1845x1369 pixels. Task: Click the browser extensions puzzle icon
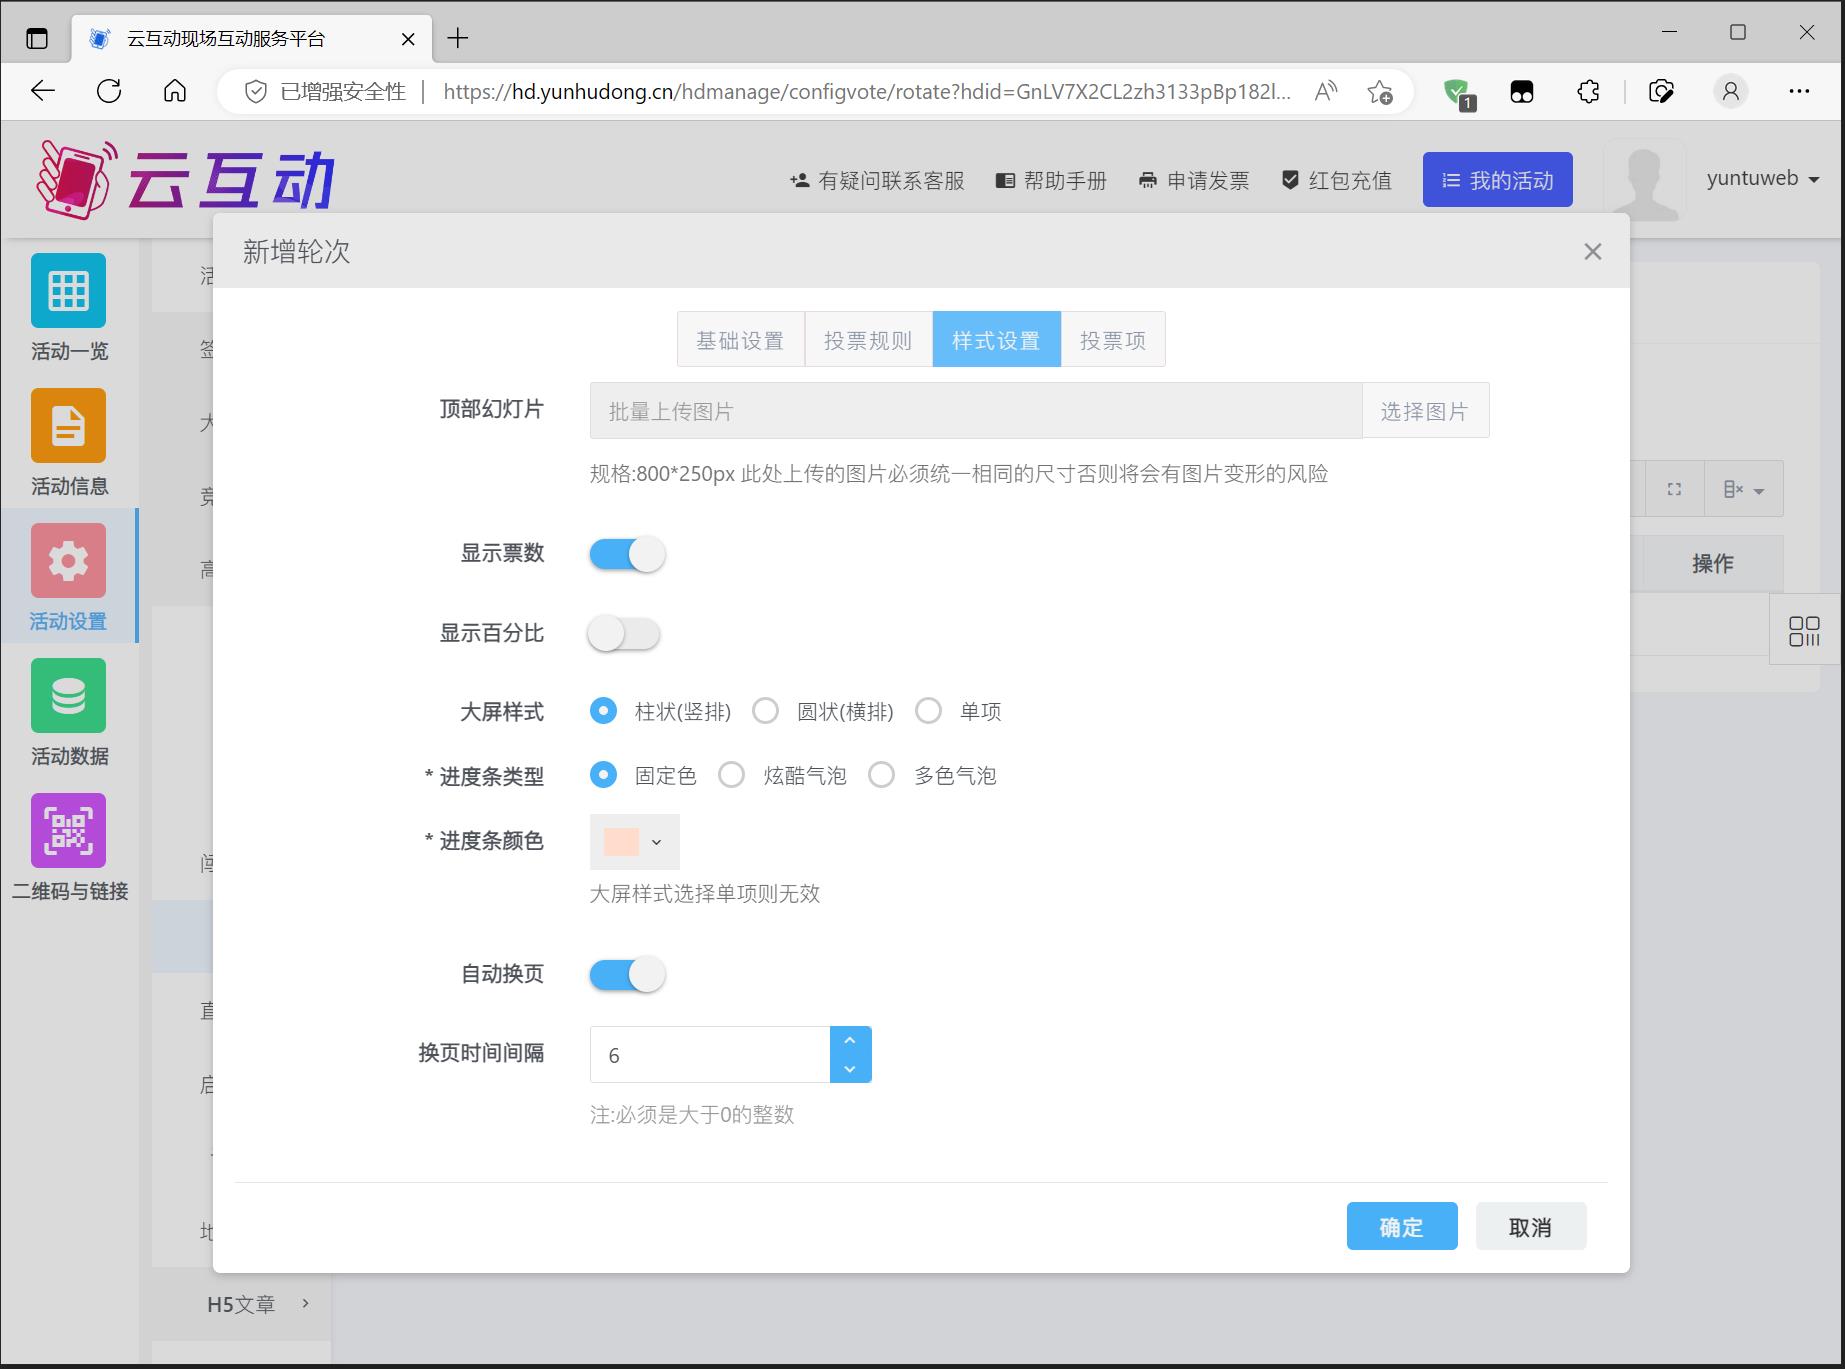1588,92
